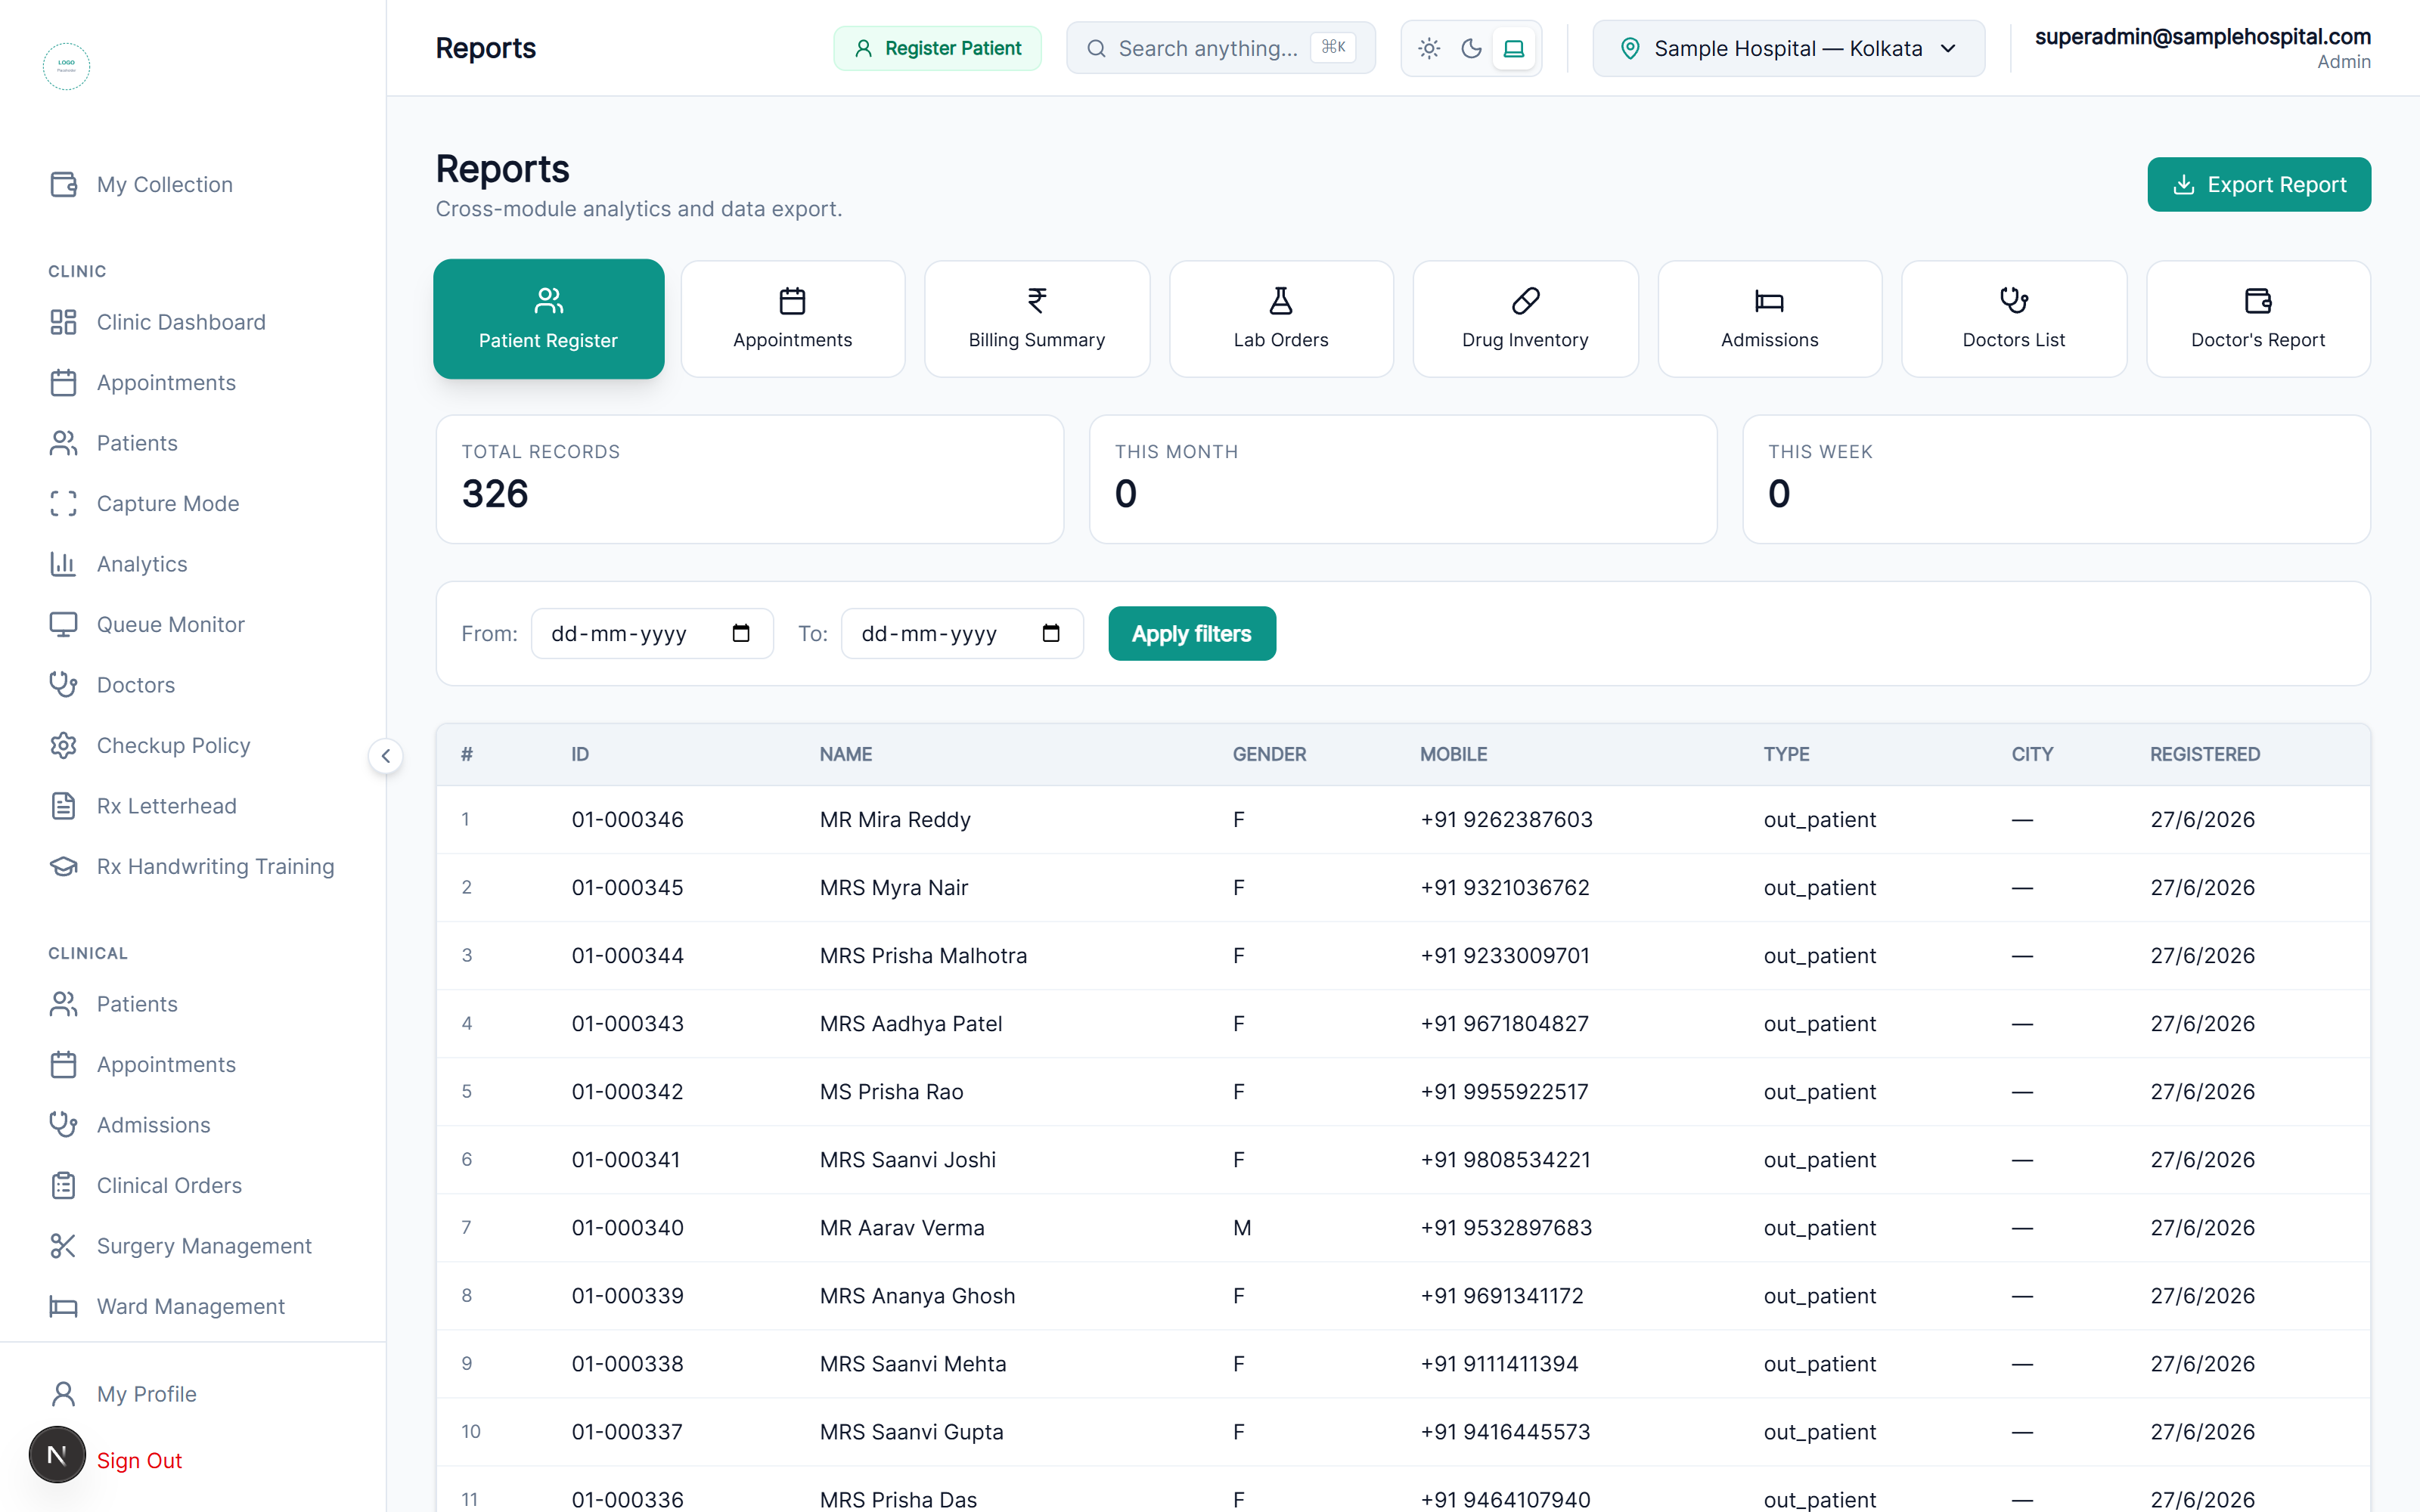This screenshot has height=1512, width=2420.
Task: Open the To date calendar picker
Action: click(x=1051, y=633)
